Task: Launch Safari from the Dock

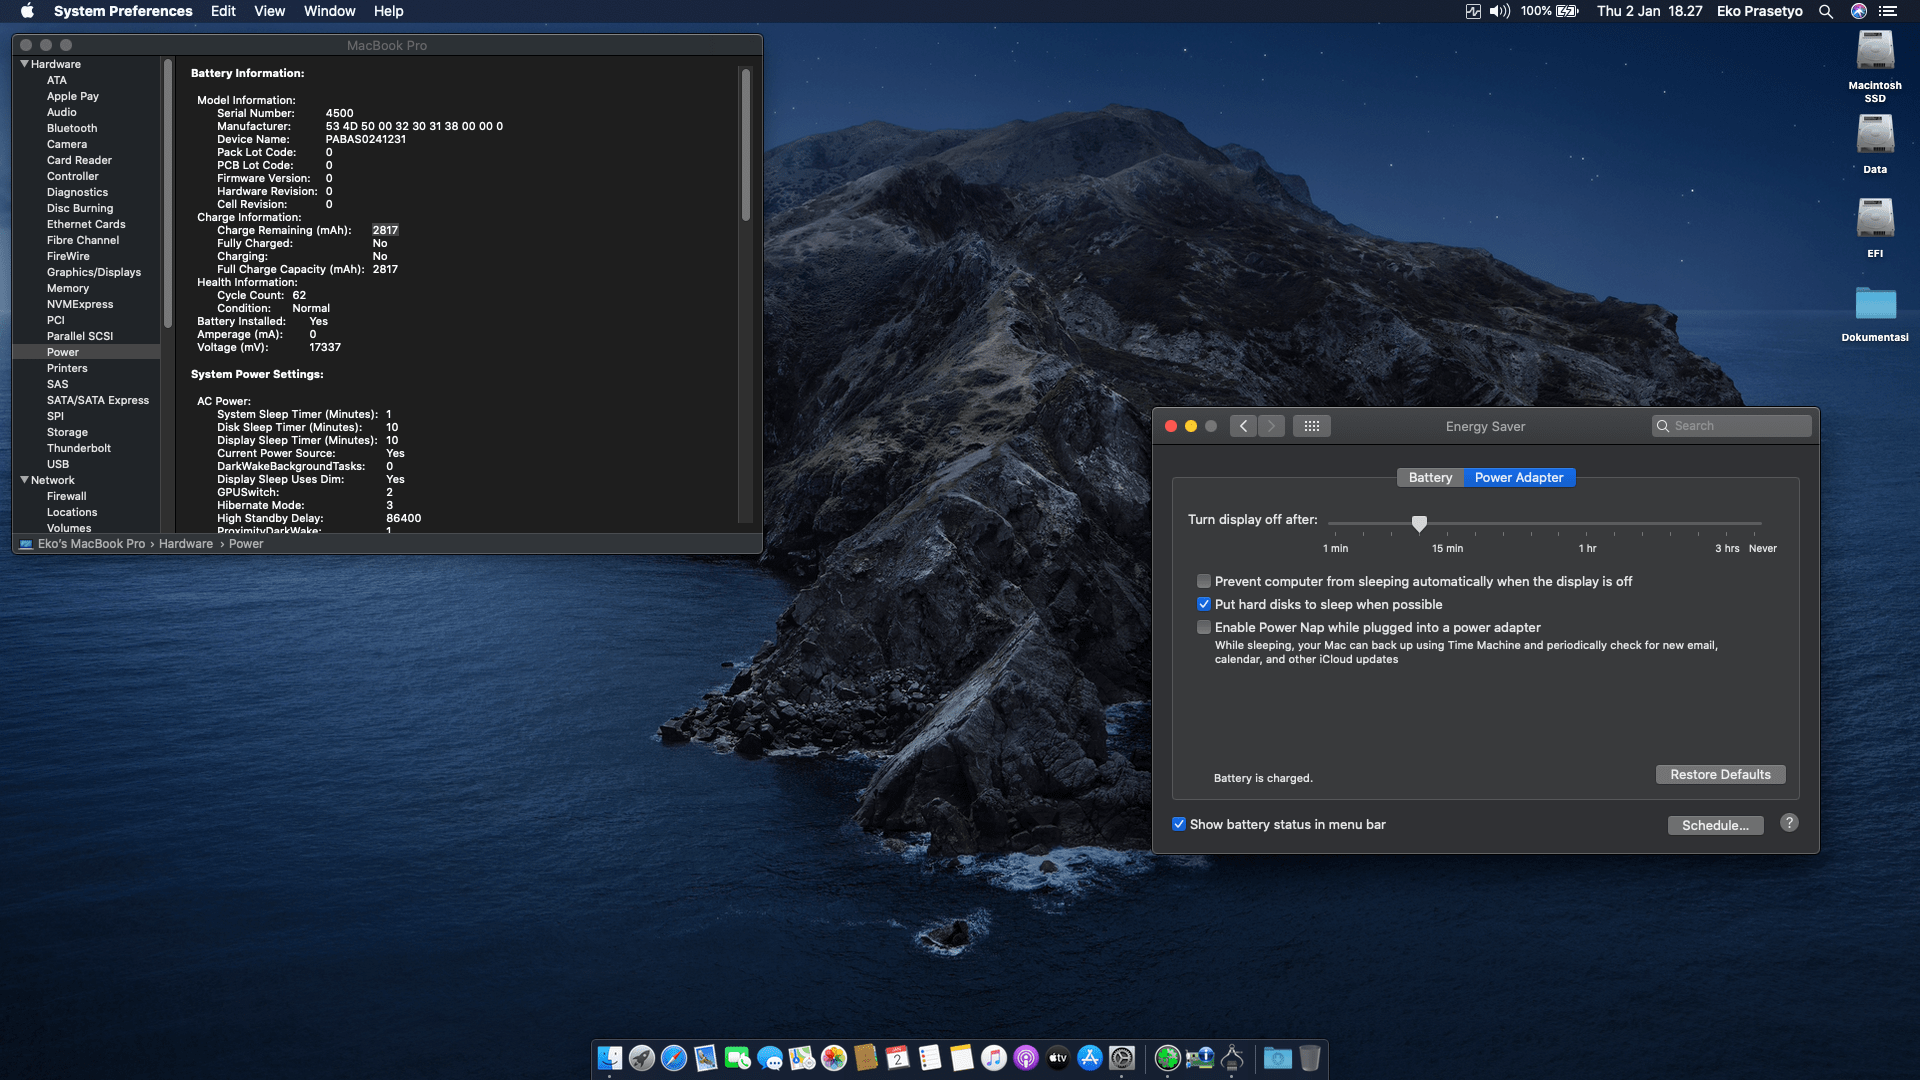Action: [x=674, y=1058]
